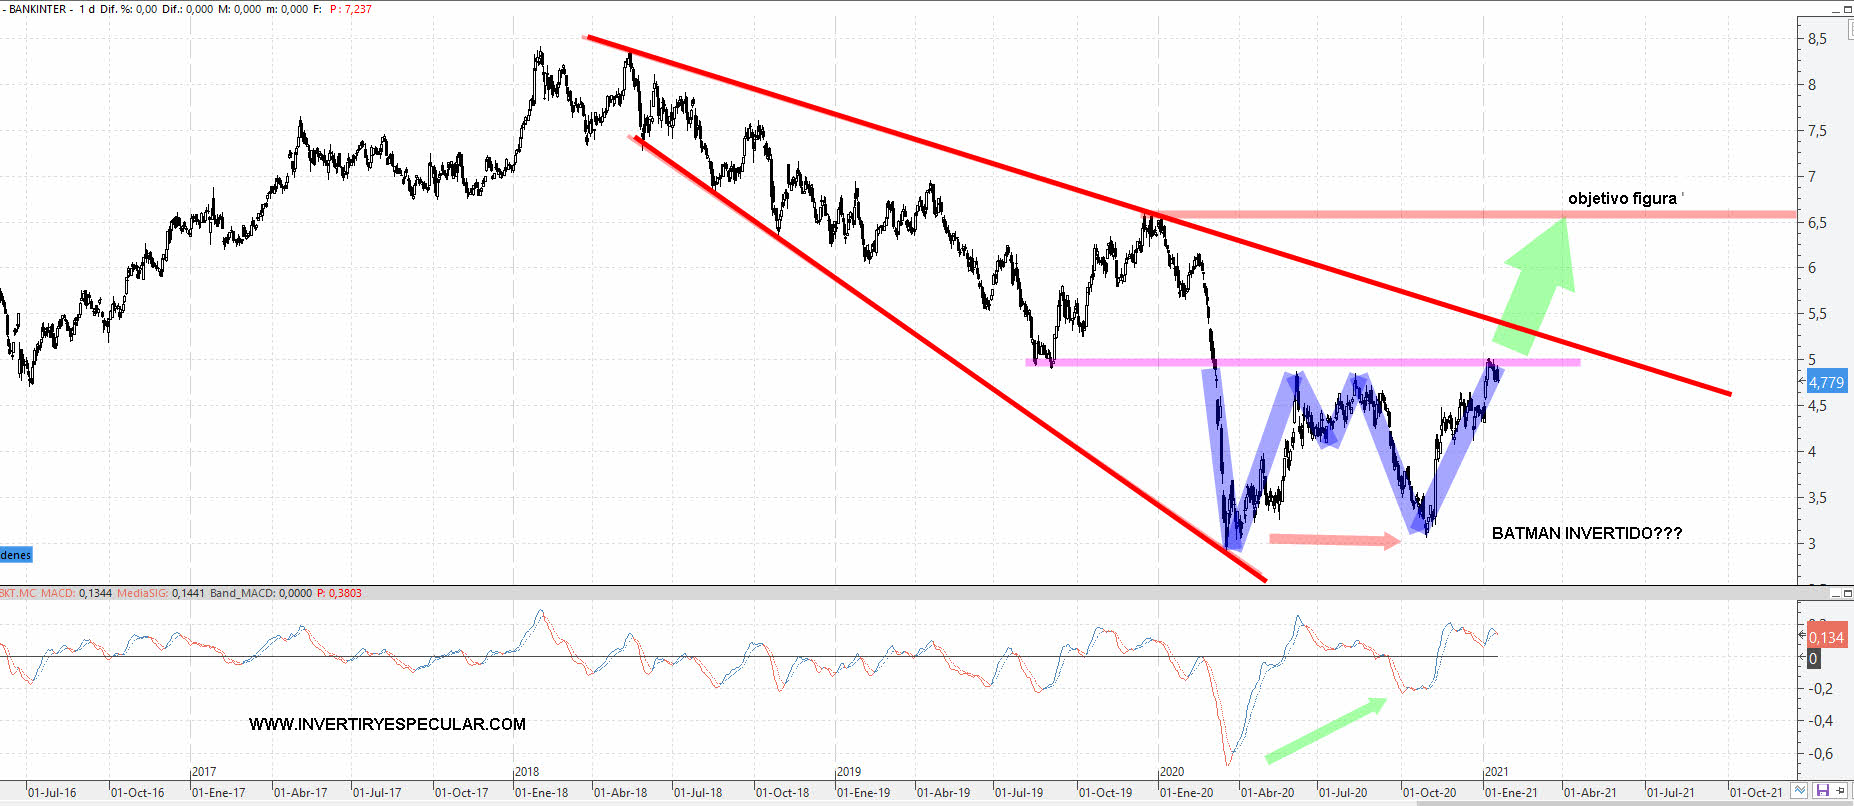Click the blue 4,779 current price label

click(1827, 382)
